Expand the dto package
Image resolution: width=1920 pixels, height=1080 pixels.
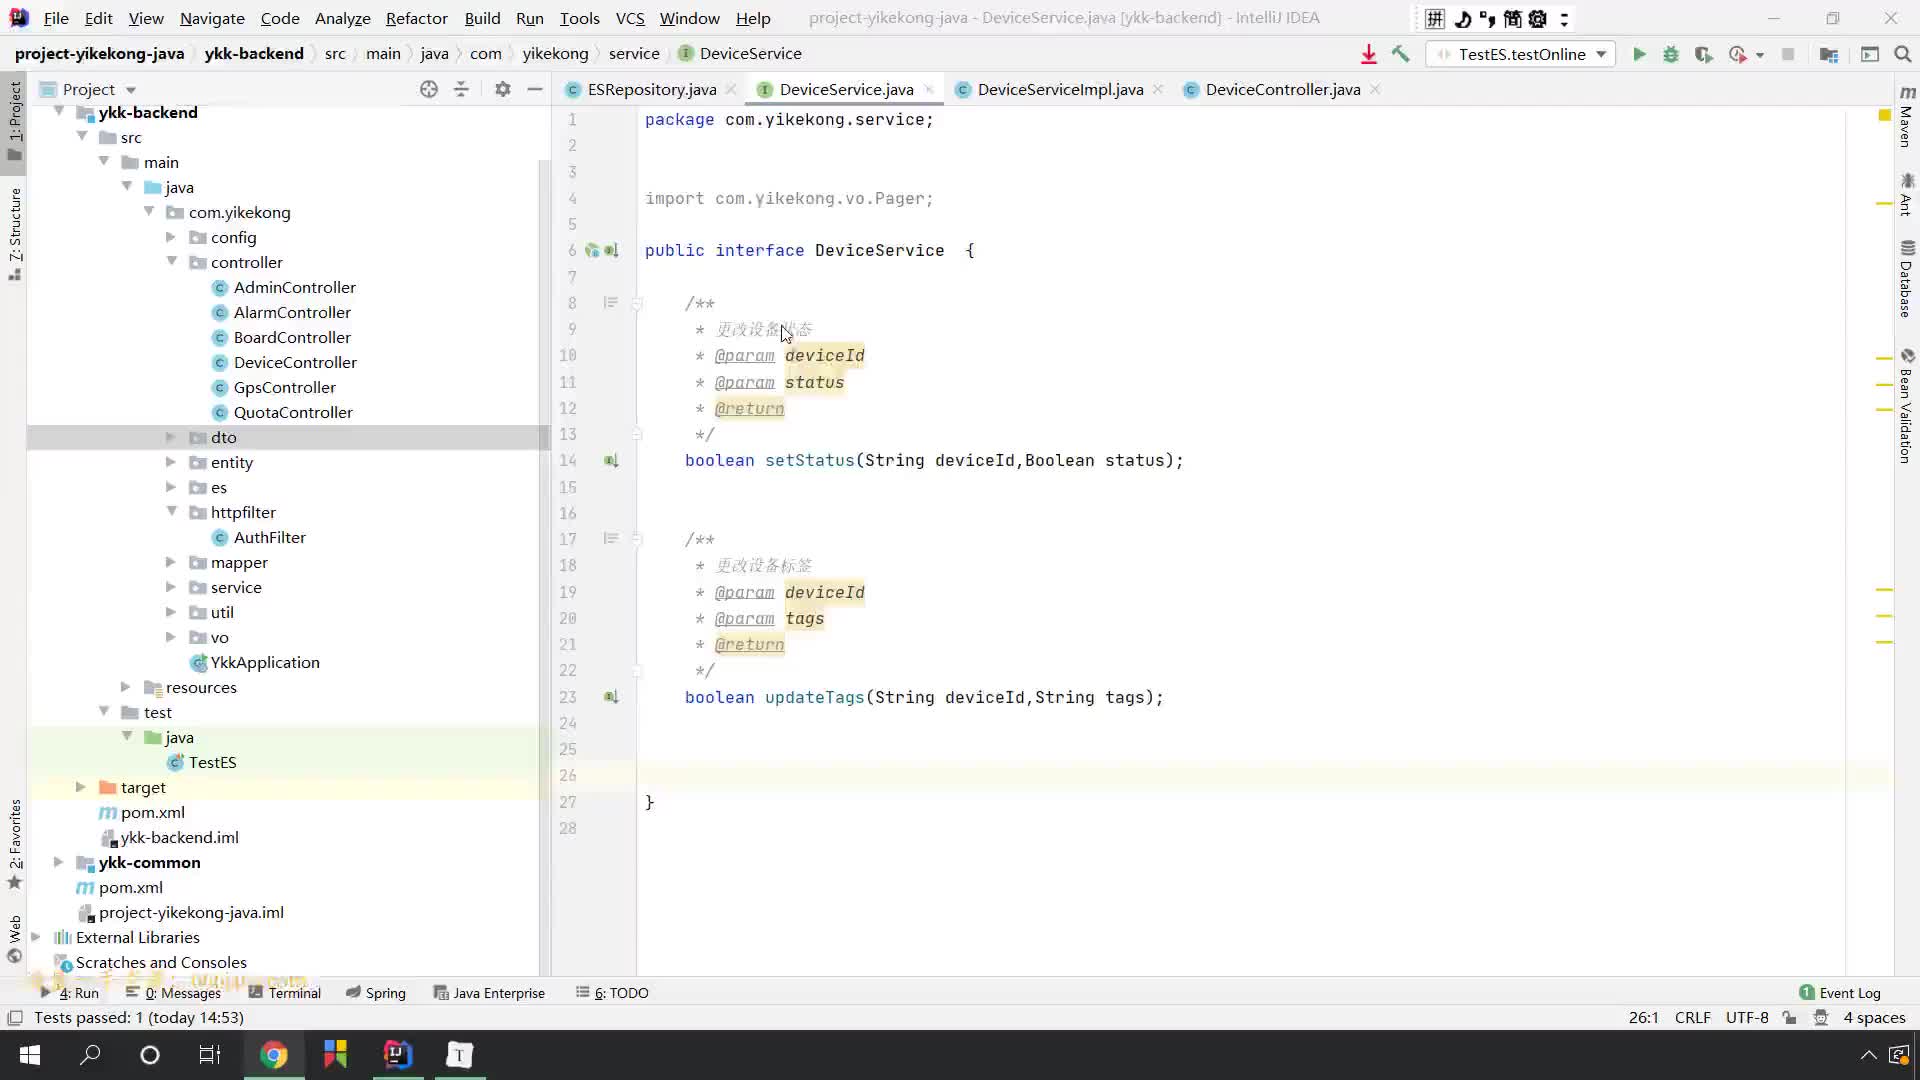tap(171, 437)
